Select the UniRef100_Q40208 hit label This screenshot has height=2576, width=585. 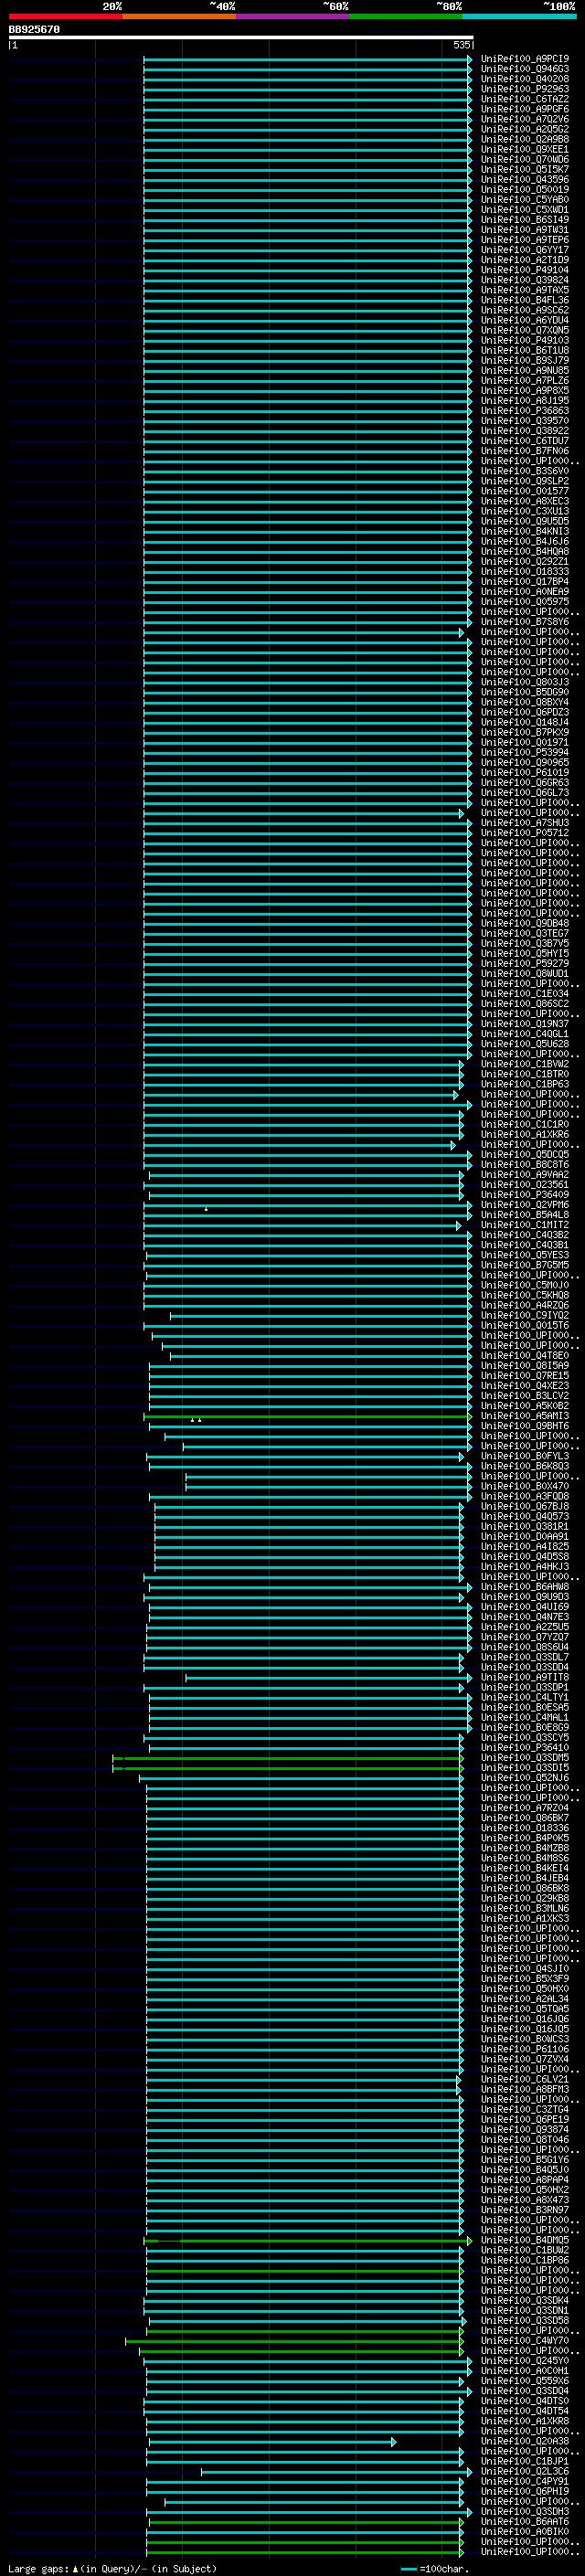pyautogui.click(x=525, y=79)
